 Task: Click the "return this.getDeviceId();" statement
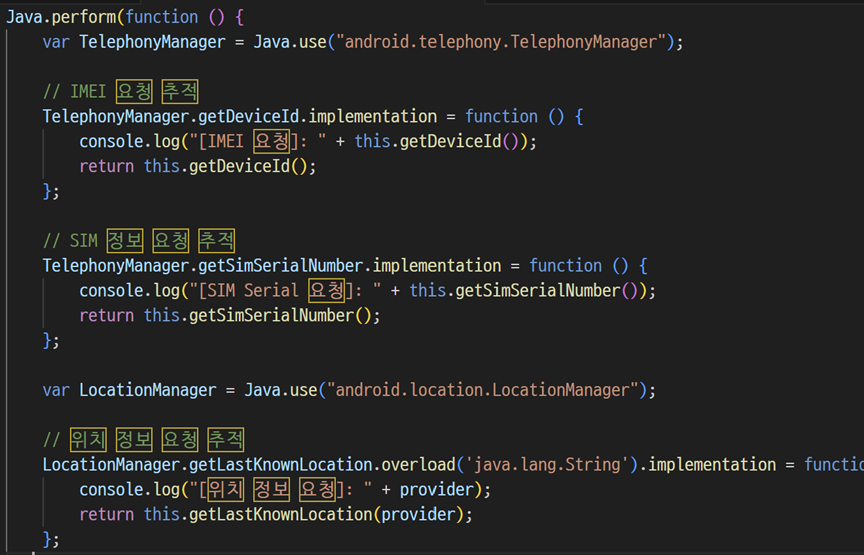(197, 167)
